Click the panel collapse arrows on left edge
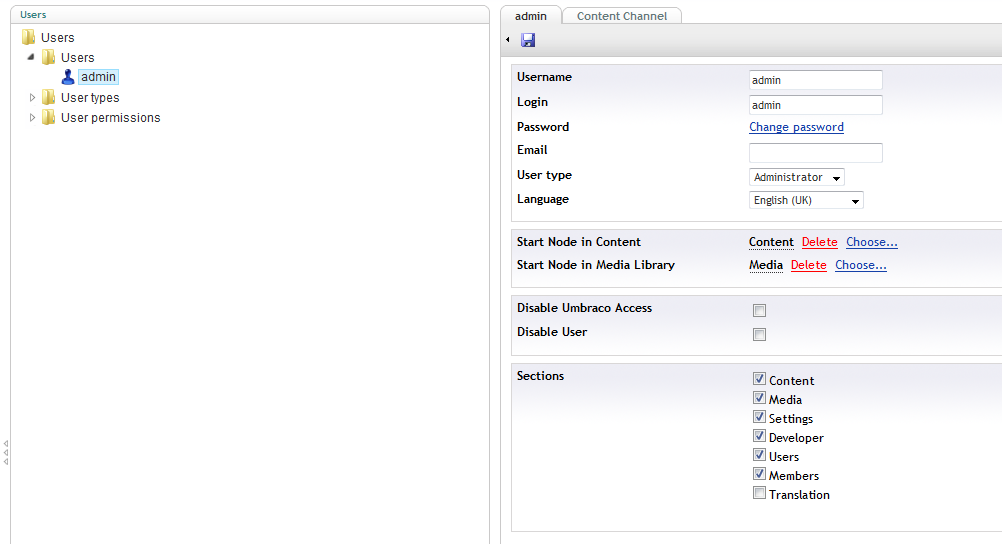 point(6,452)
